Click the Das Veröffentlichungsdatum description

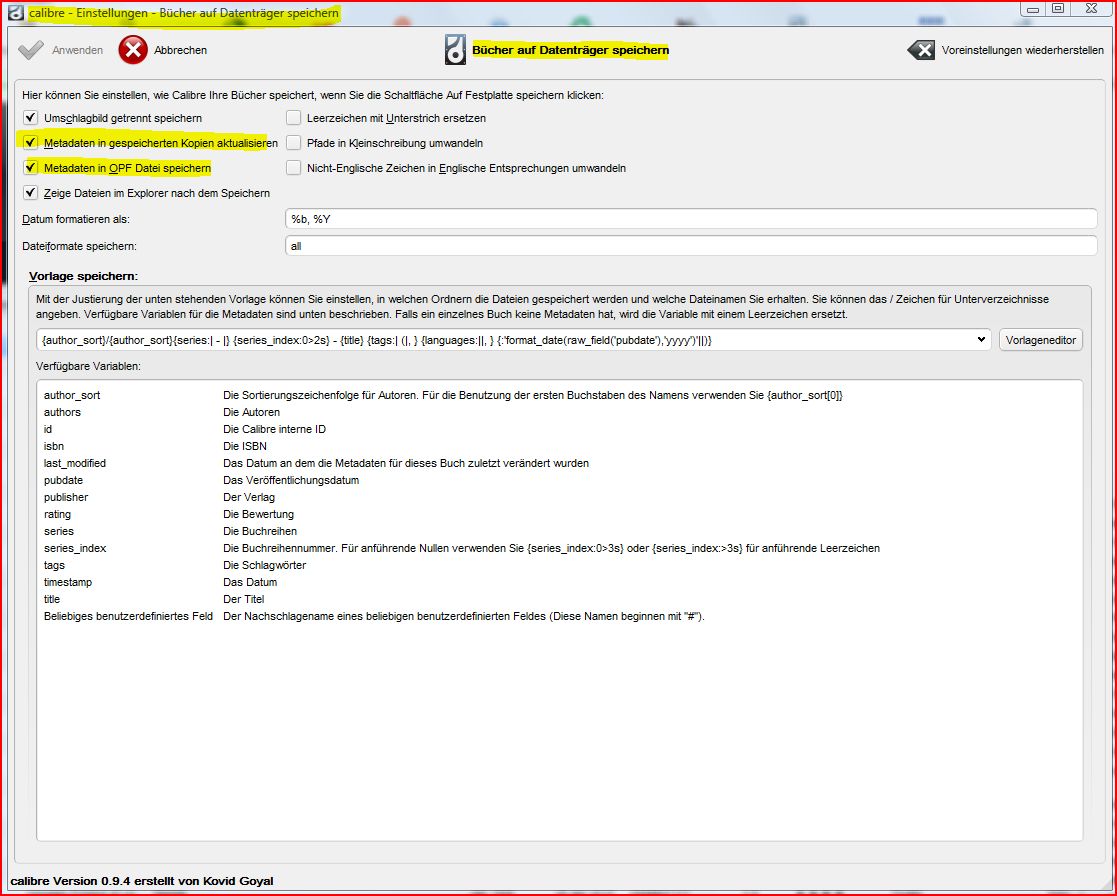(291, 480)
